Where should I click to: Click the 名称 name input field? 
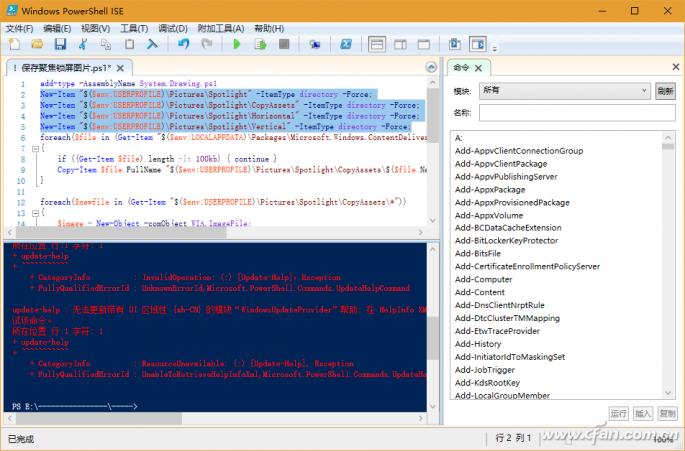click(578, 113)
